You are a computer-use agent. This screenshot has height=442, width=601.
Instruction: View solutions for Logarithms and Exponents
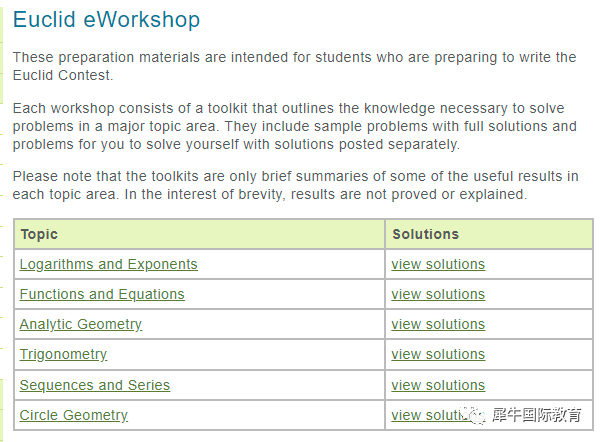(x=438, y=265)
